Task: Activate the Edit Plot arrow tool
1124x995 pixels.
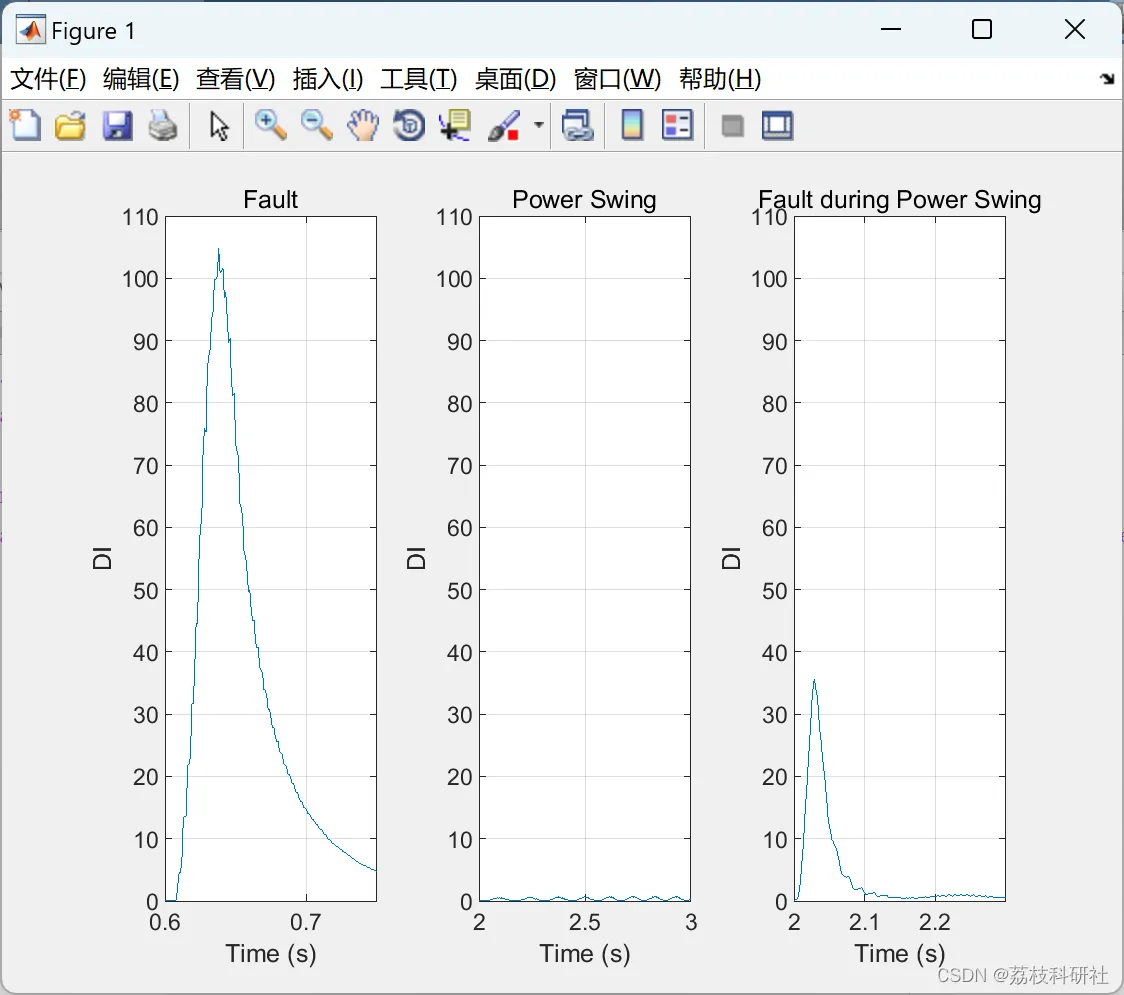Action: 219,125
